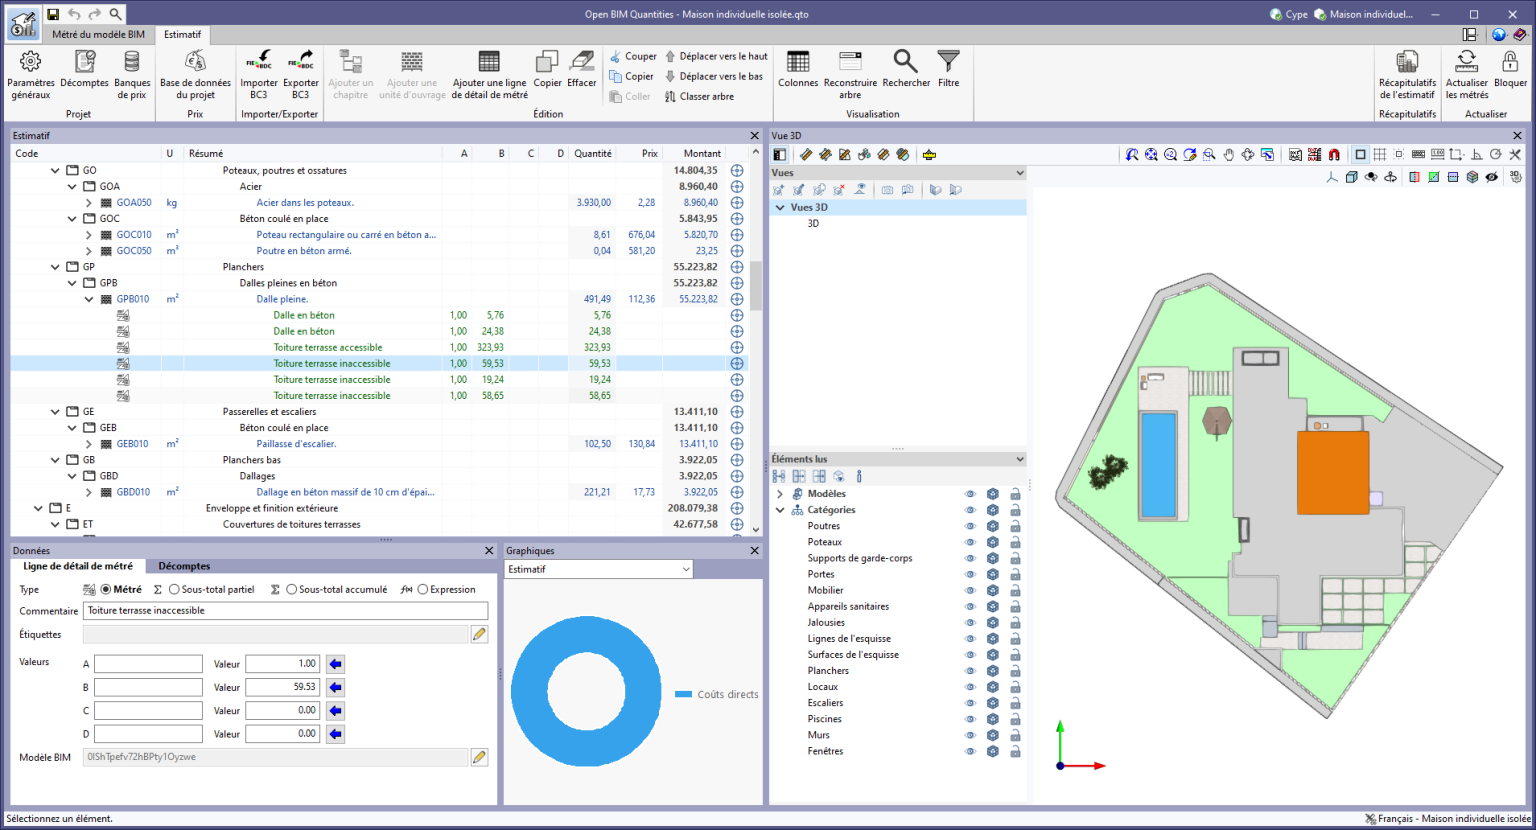Expand the GEB010 item

point(89,444)
